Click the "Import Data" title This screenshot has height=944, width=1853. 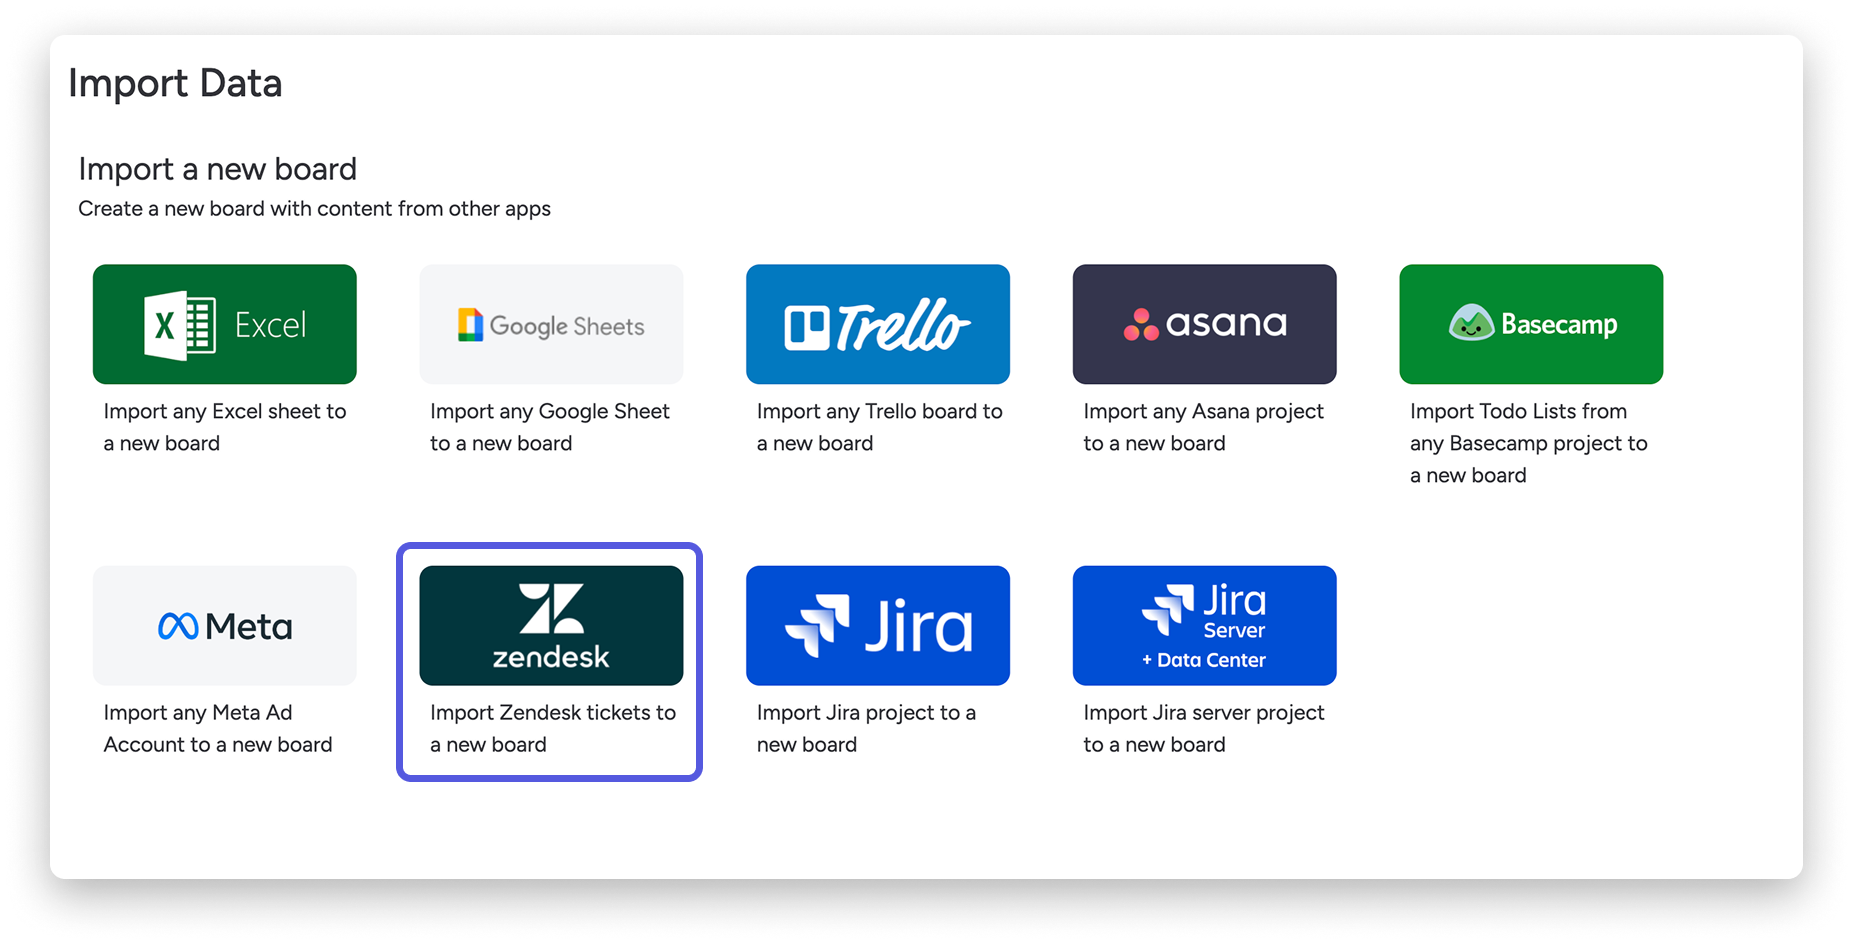(175, 83)
